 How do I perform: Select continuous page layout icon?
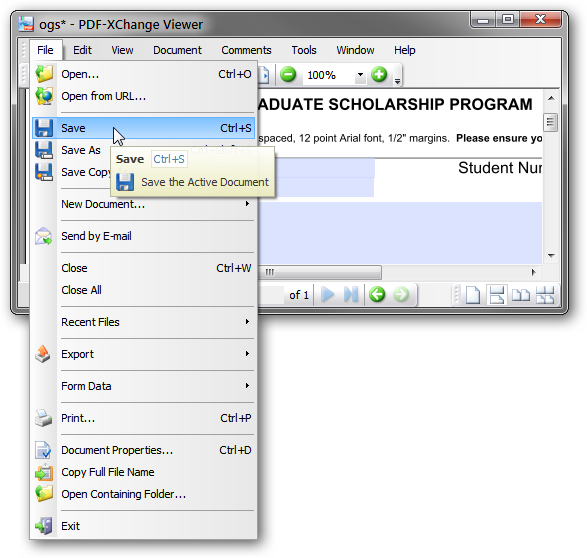point(497,295)
